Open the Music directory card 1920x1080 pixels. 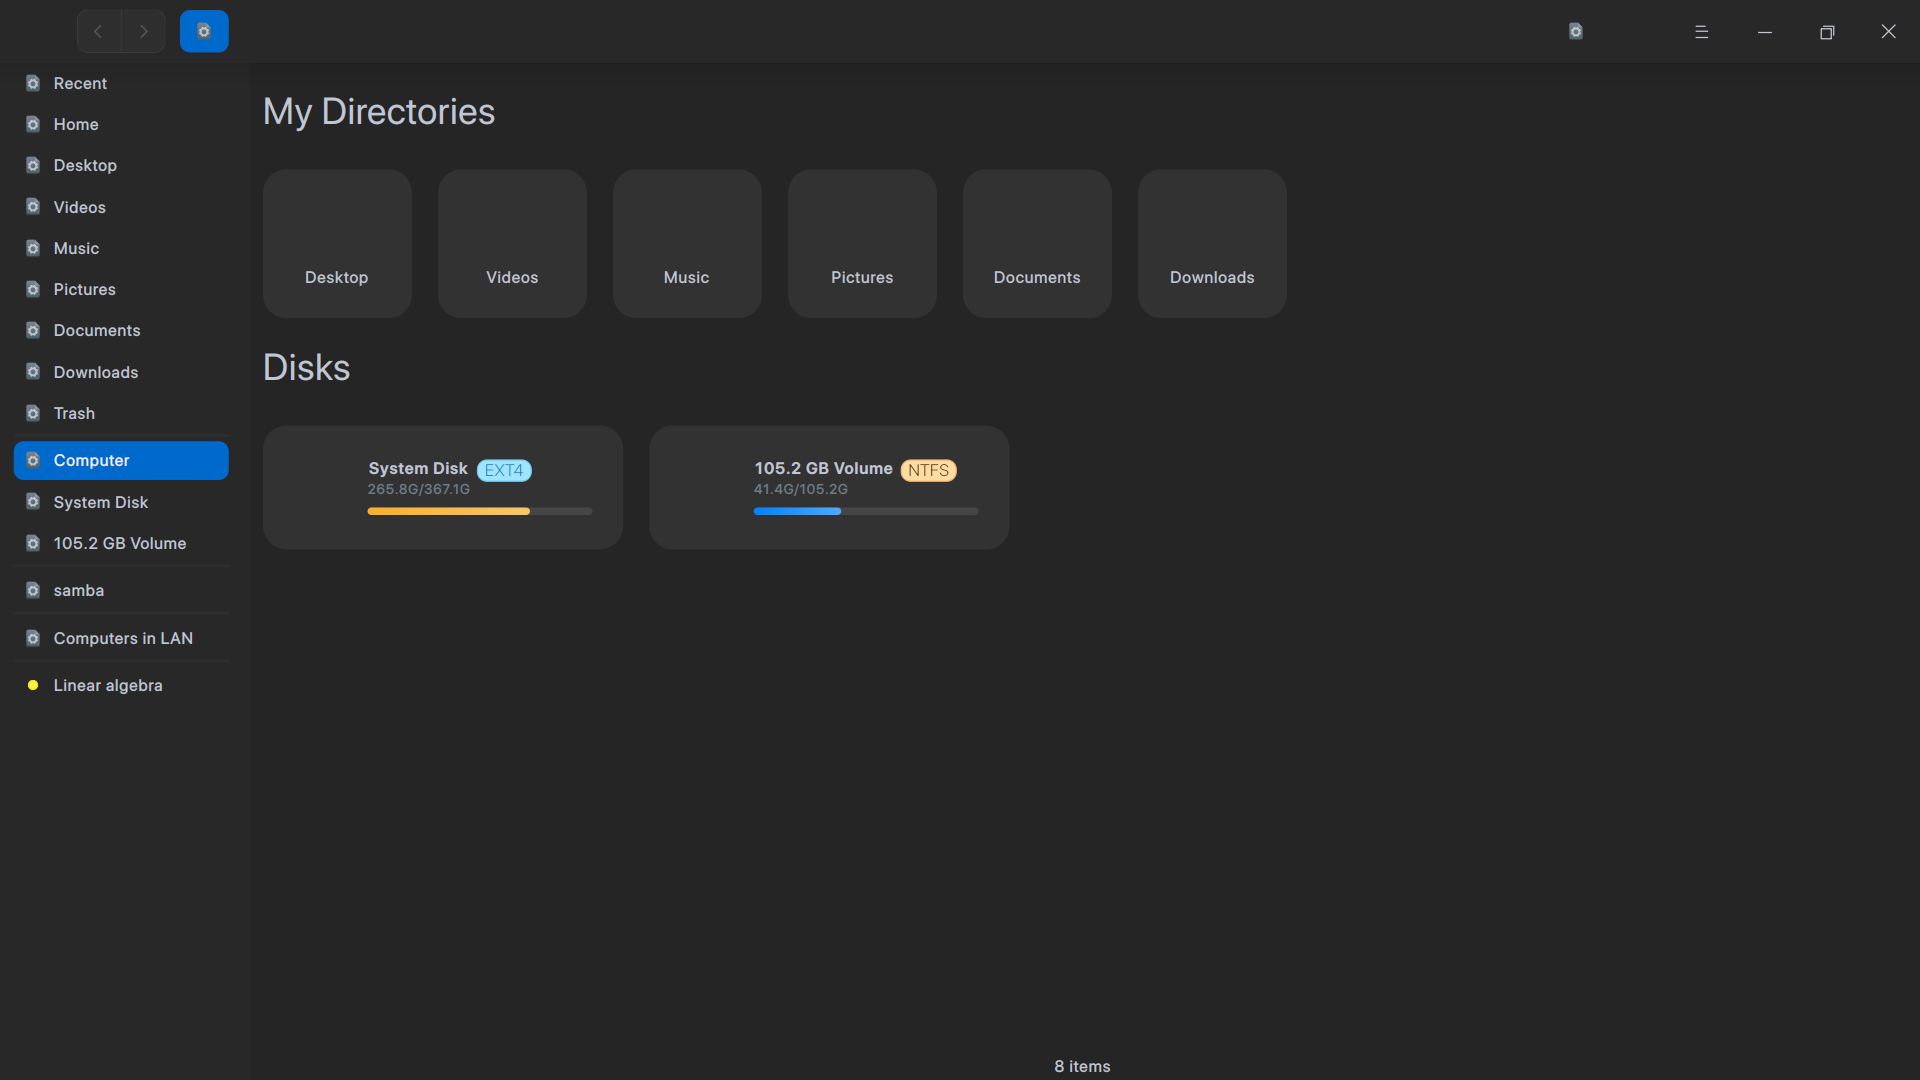(687, 243)
